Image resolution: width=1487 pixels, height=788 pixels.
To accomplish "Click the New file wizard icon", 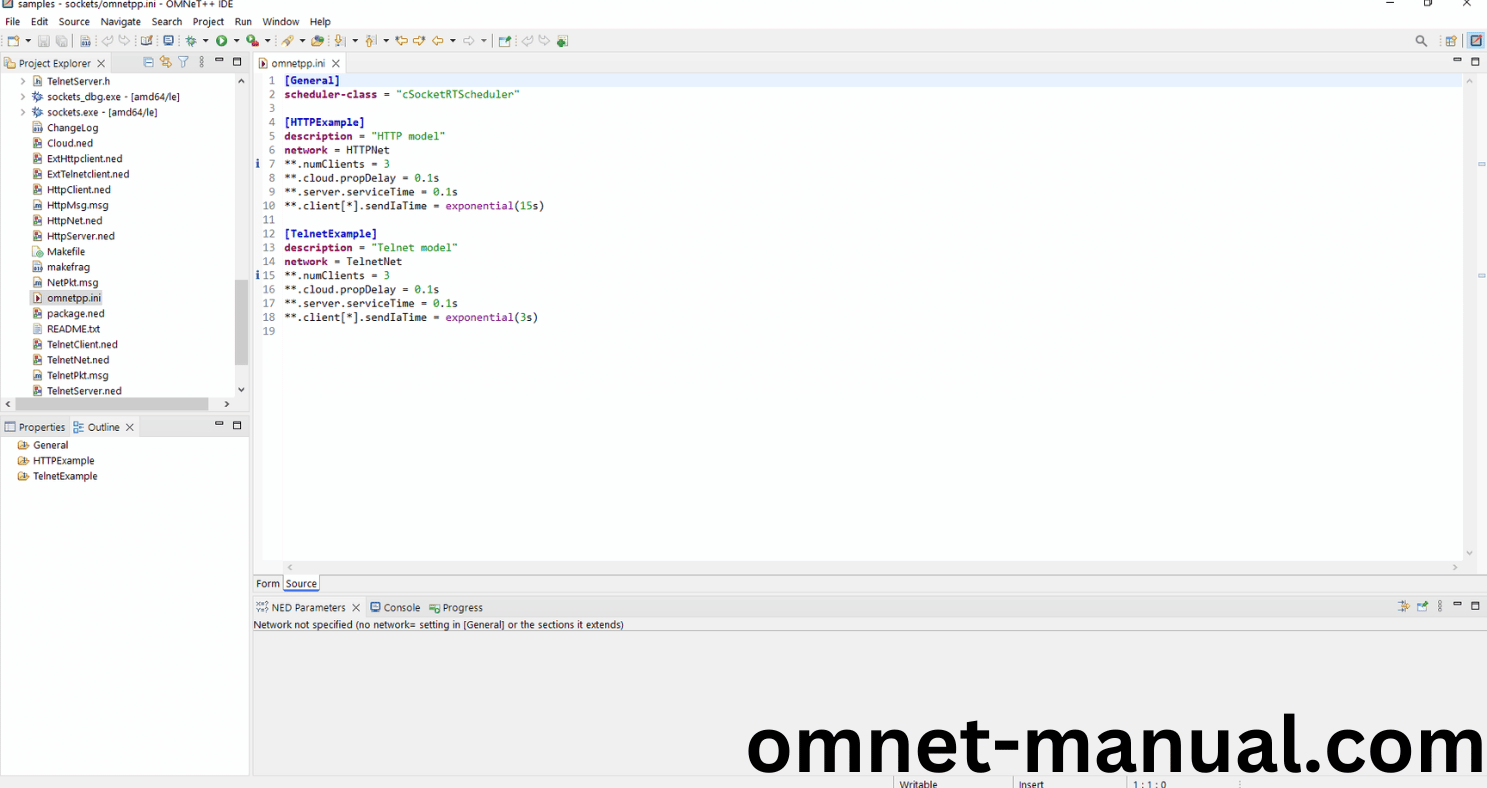I will 13,41.
